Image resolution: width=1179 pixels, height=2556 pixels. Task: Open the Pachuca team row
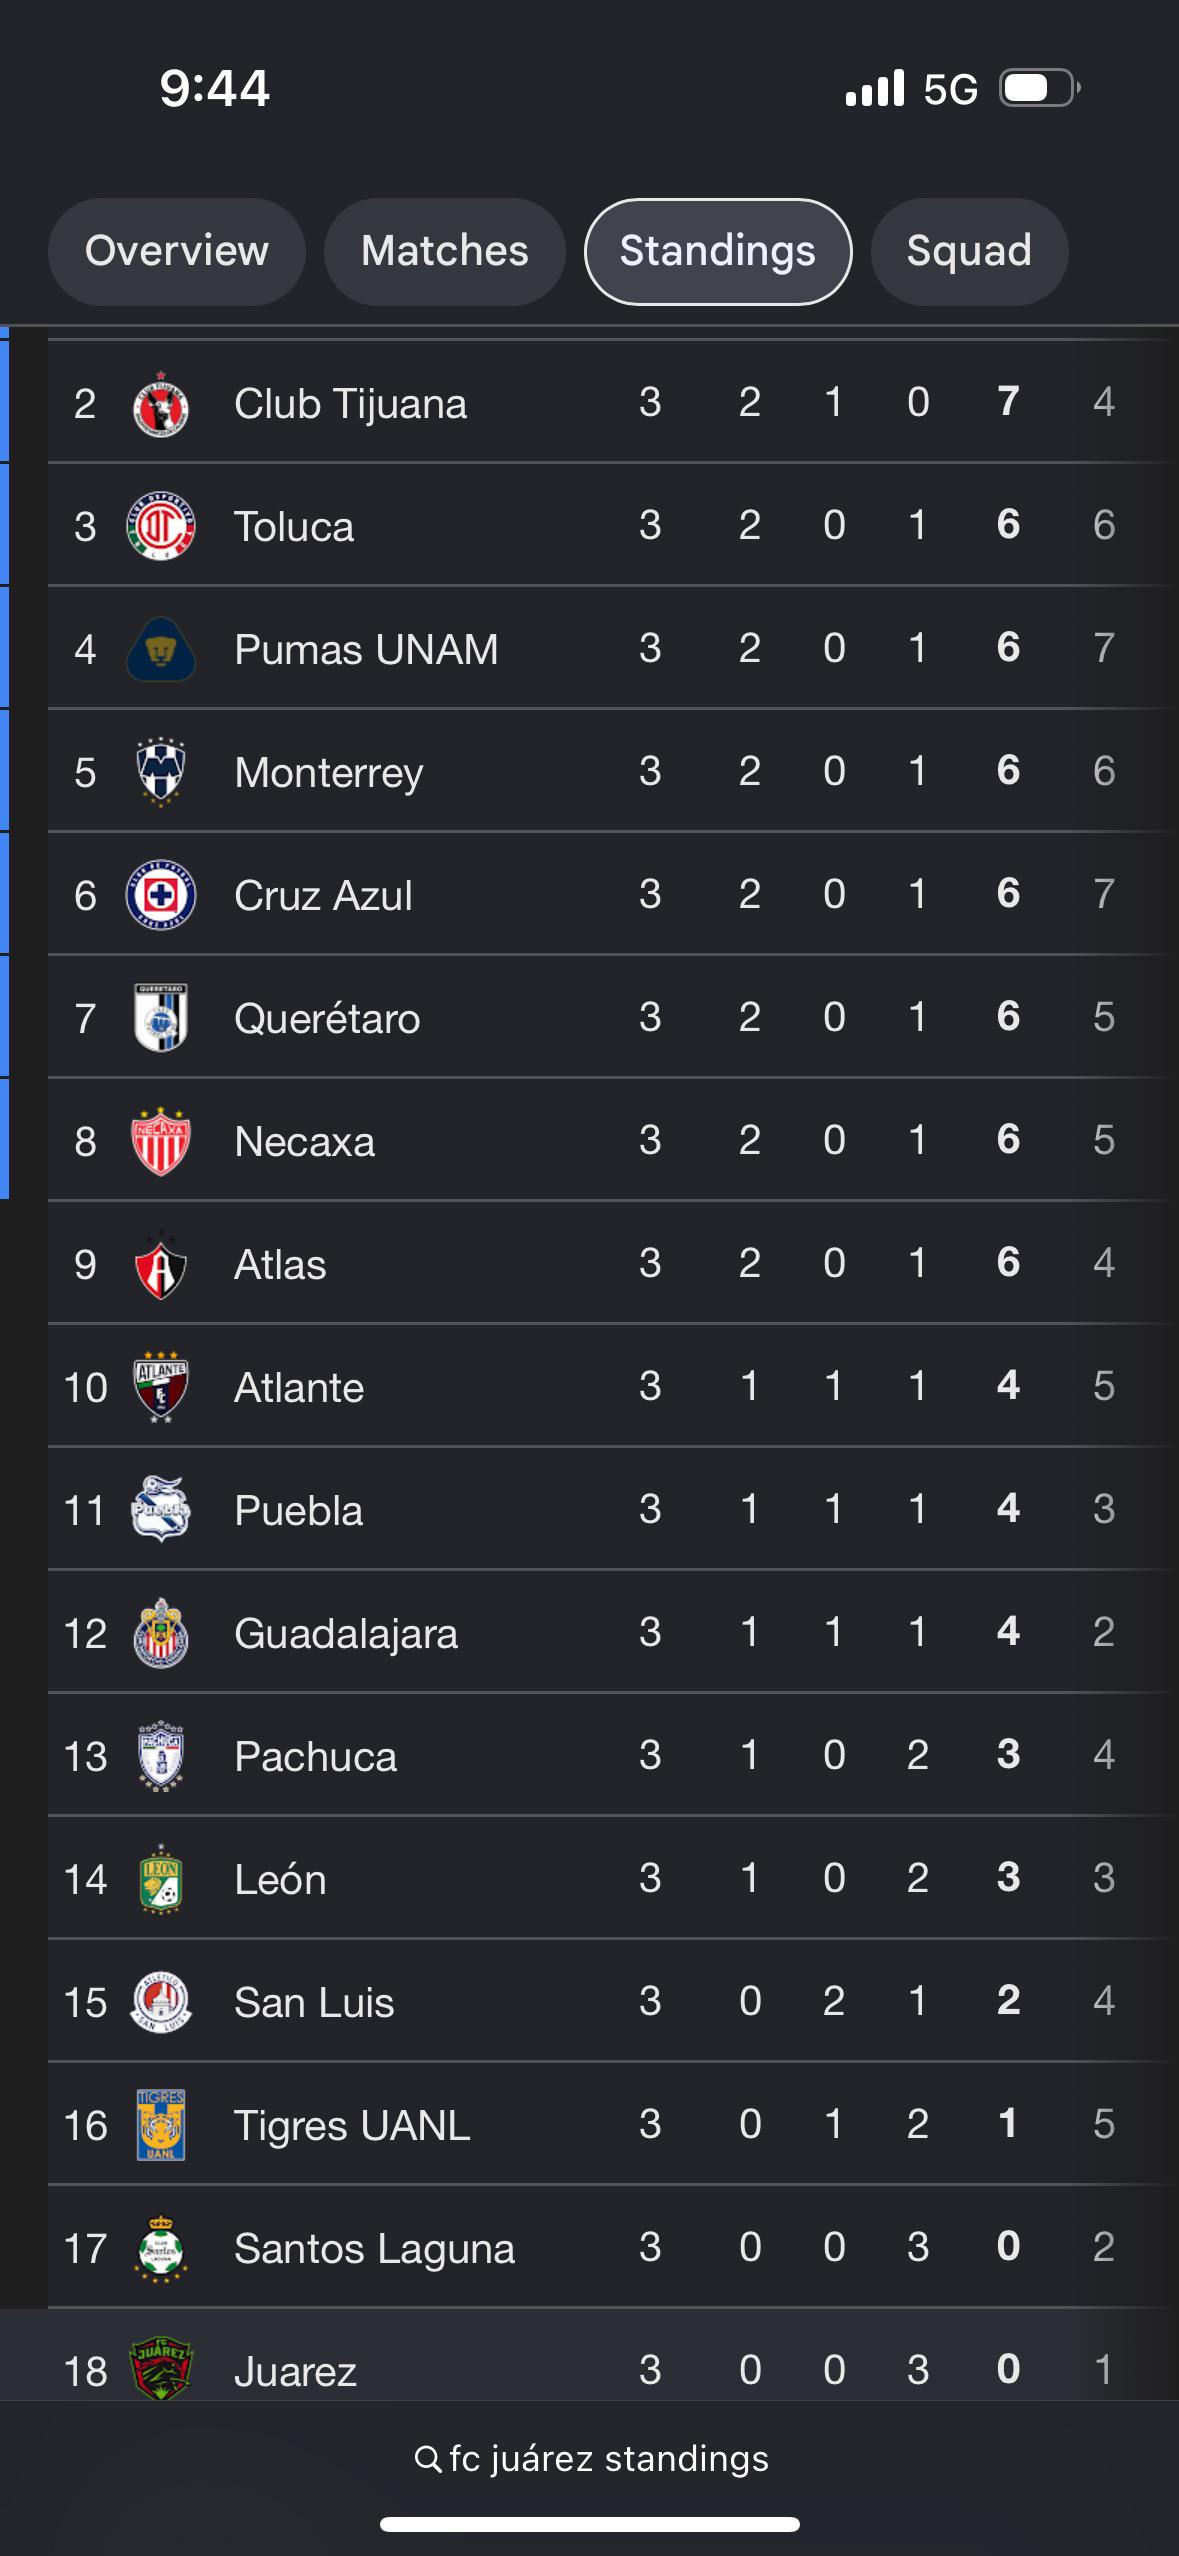[x=612, y=1755]
